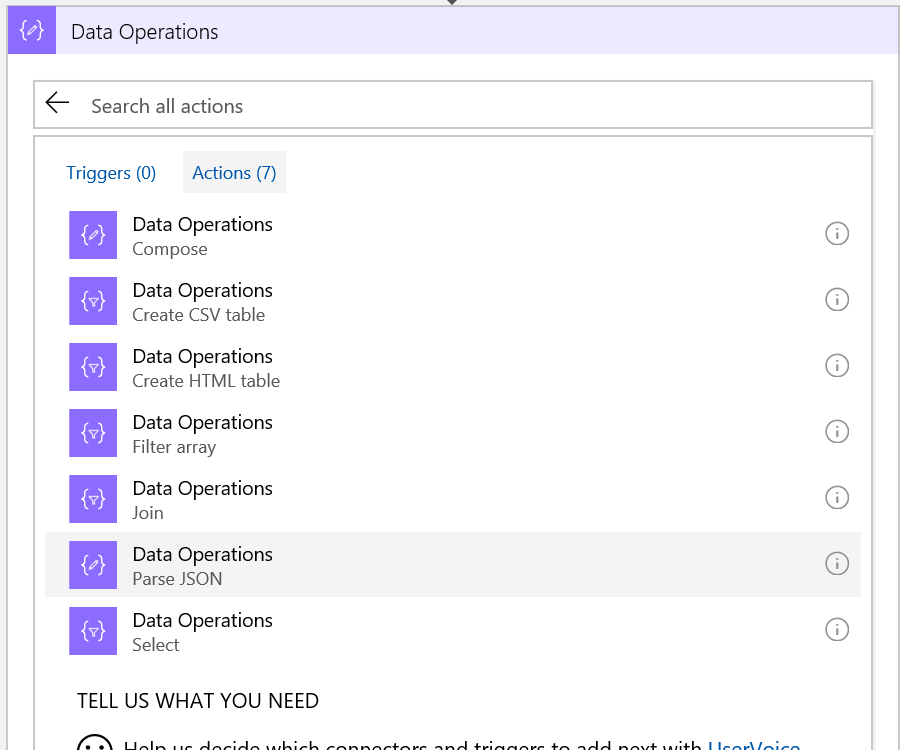Switch to the Actions (7) tab
The height and width of the screenshot is (750, 900).
point(234,173)
